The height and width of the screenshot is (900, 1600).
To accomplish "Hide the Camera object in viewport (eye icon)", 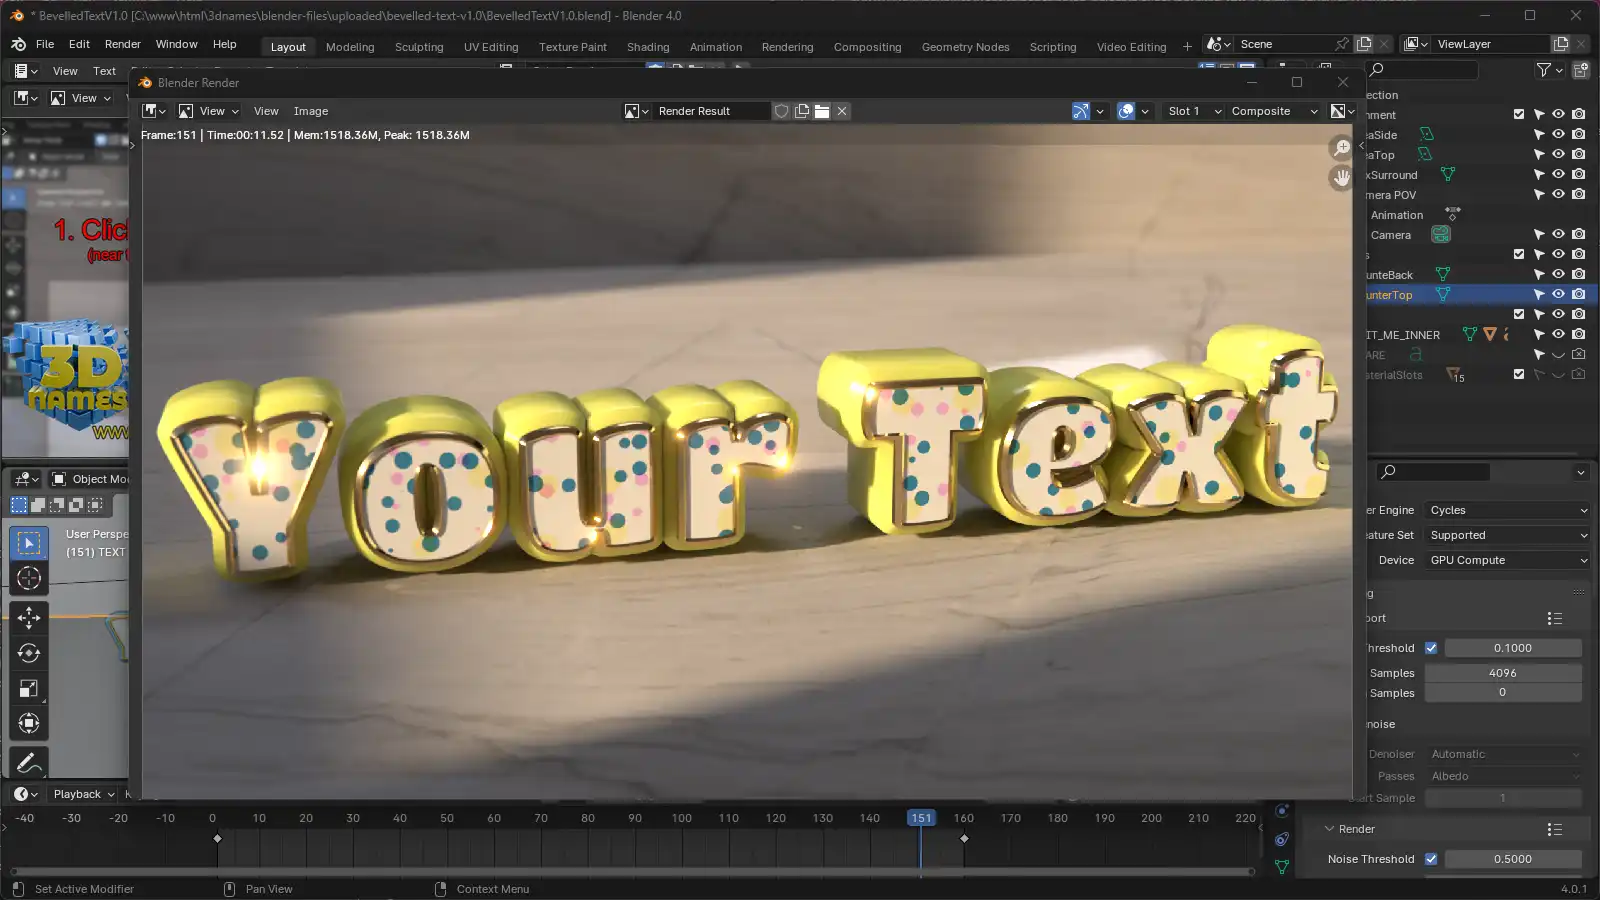I will coord(1558,234).
